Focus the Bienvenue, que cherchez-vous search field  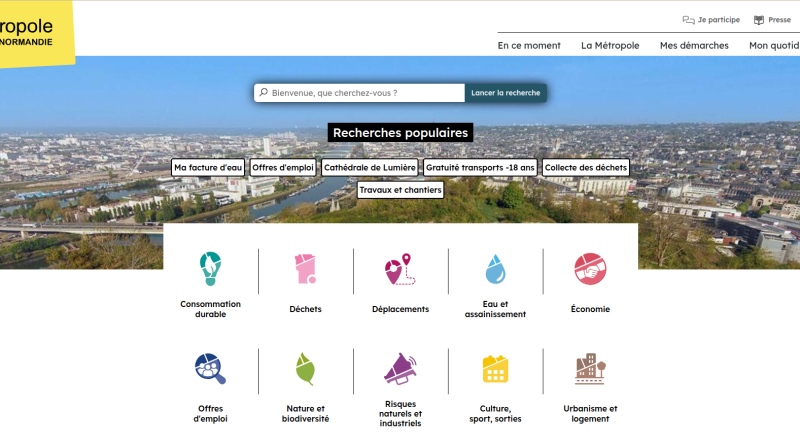click(364, 93)
